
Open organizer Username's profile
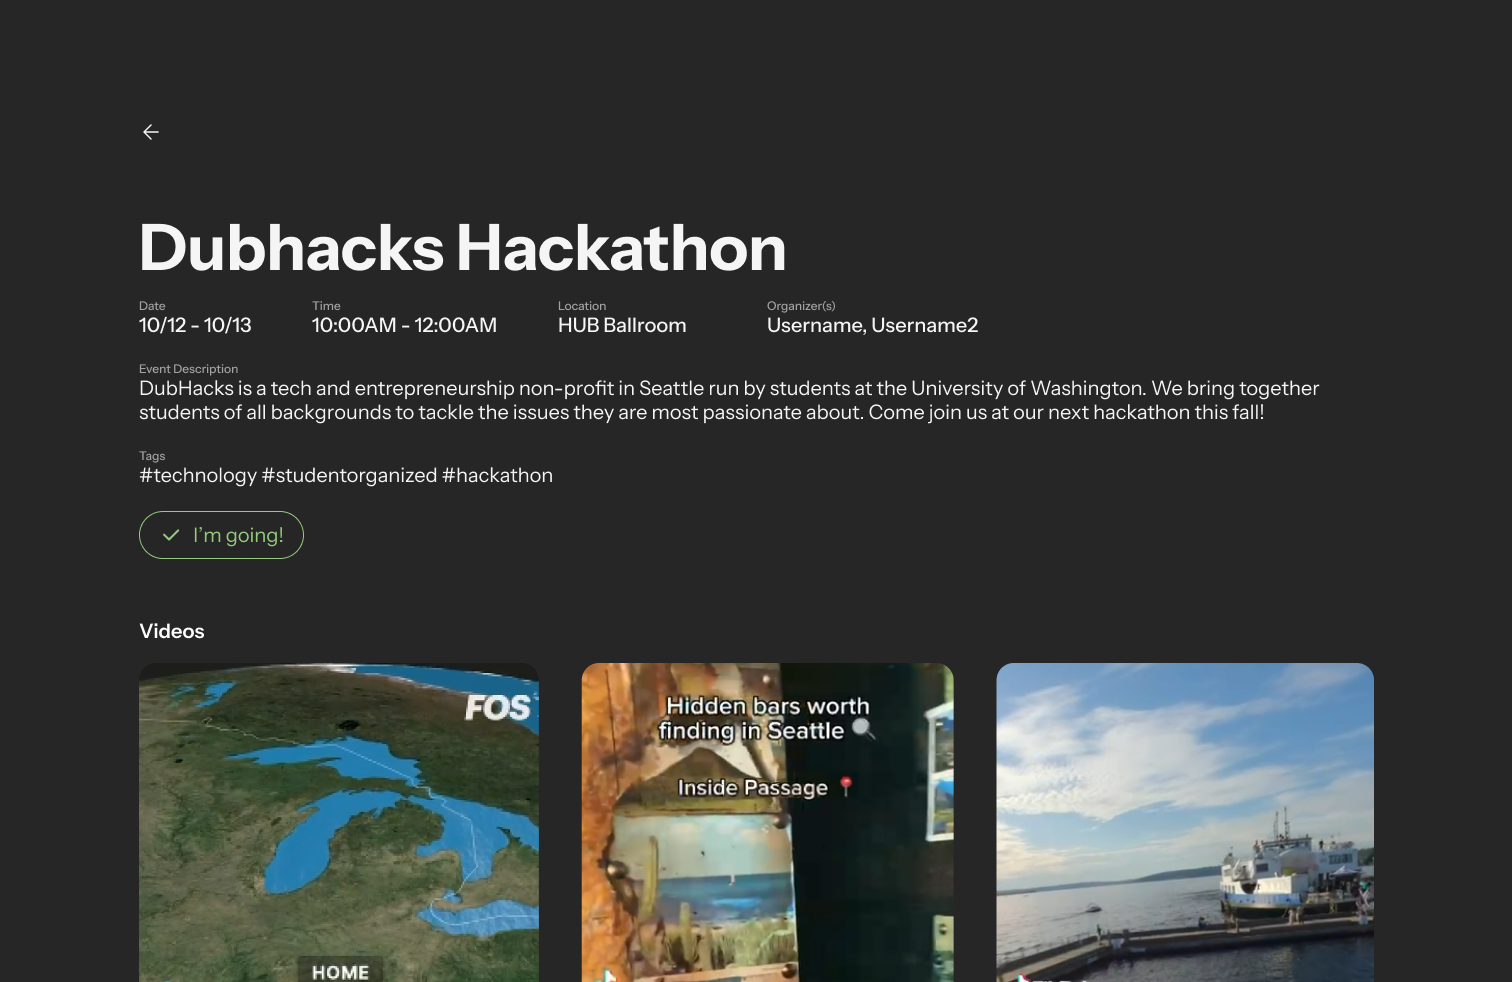pyautogui.click(x=815, y=325)
